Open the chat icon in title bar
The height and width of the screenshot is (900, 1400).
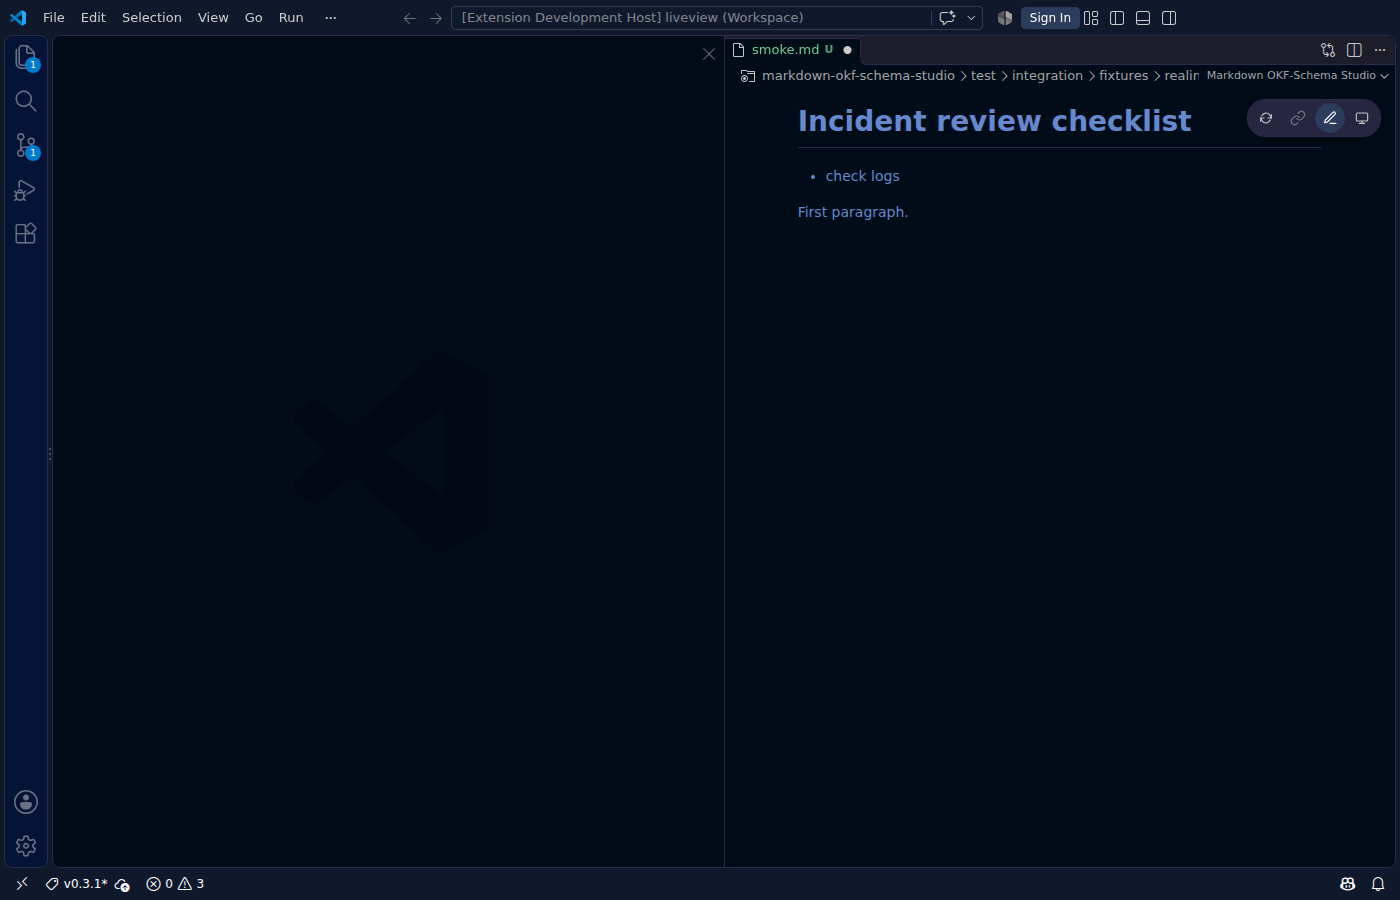point(947,17)
